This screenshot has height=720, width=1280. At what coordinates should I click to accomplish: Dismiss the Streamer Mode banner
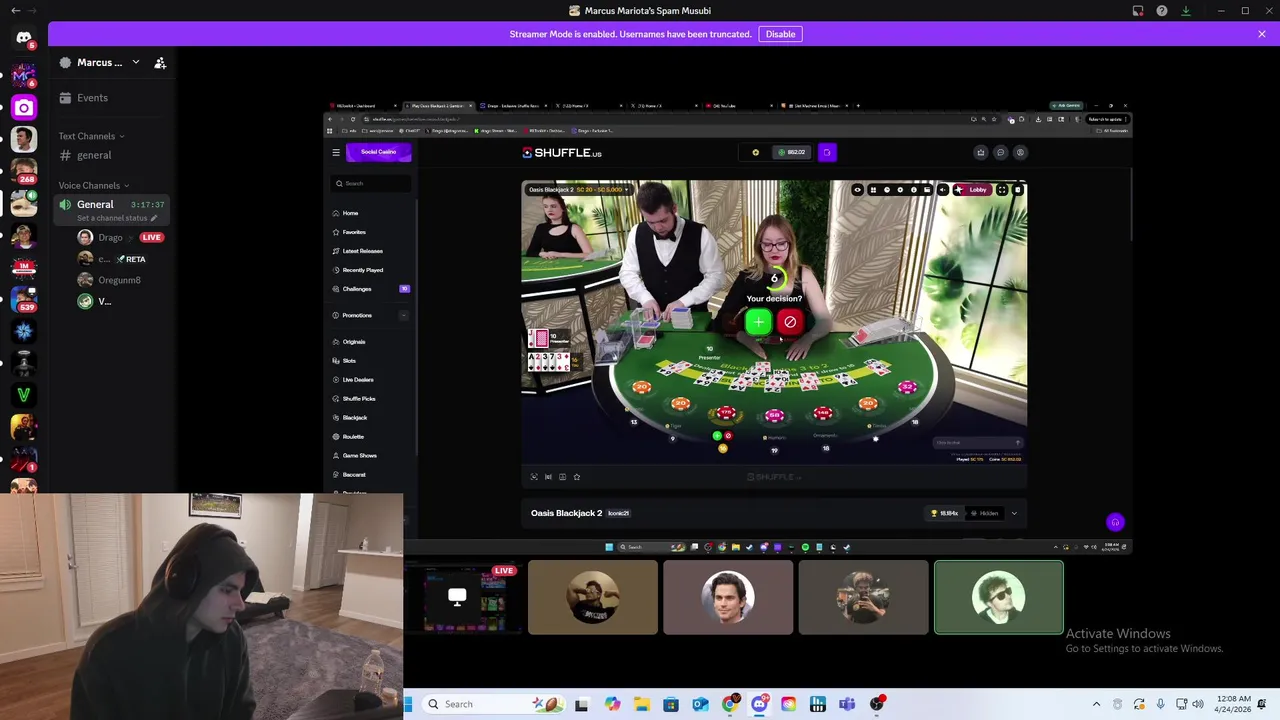(x=1262, y=34)
